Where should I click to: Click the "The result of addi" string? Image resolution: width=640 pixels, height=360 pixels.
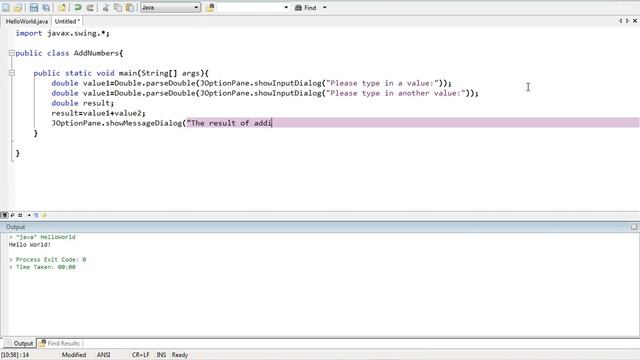(229, 123)
